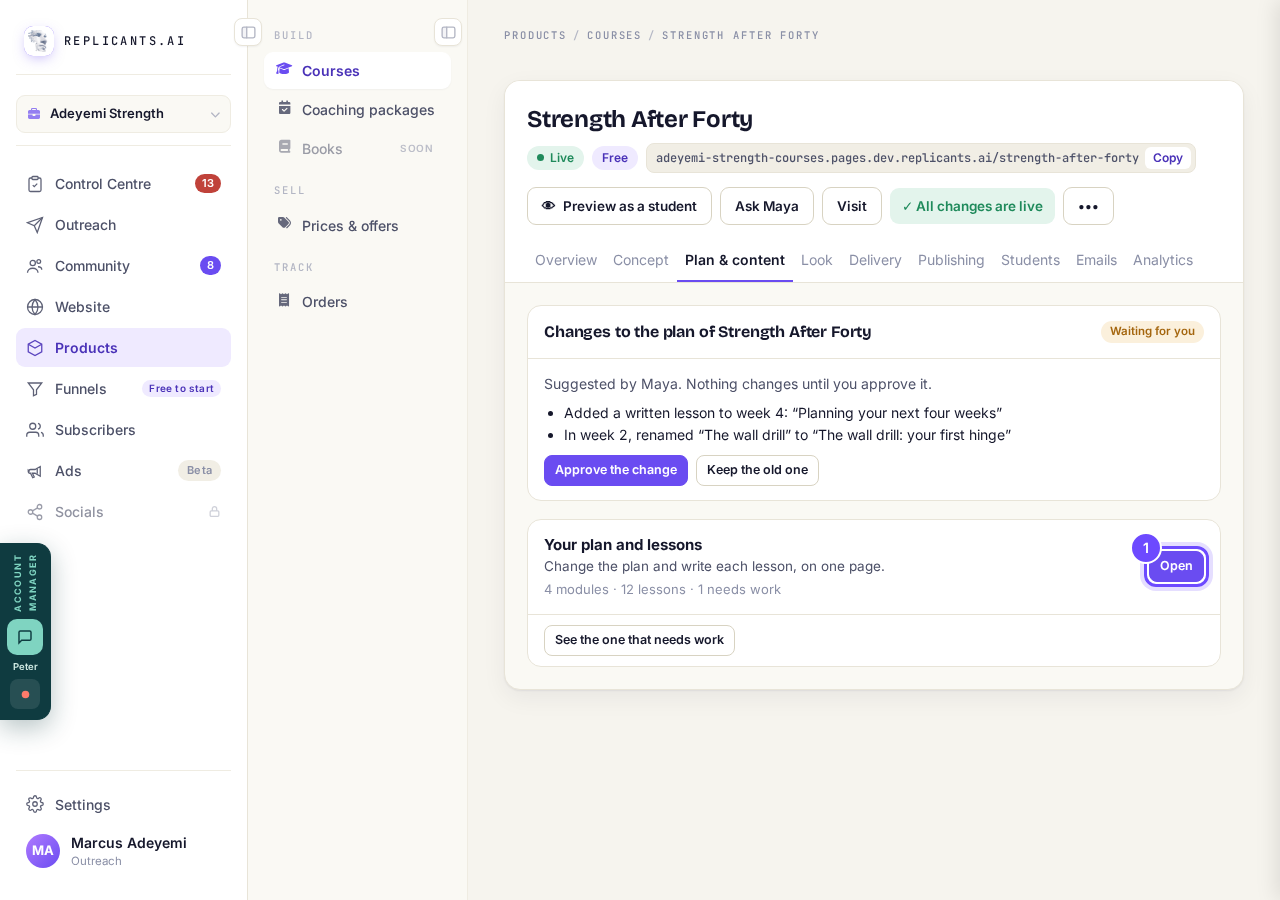Screen dimensions: 1280x900
Task: Open your plan and lessons
Action: [1176, 566]
